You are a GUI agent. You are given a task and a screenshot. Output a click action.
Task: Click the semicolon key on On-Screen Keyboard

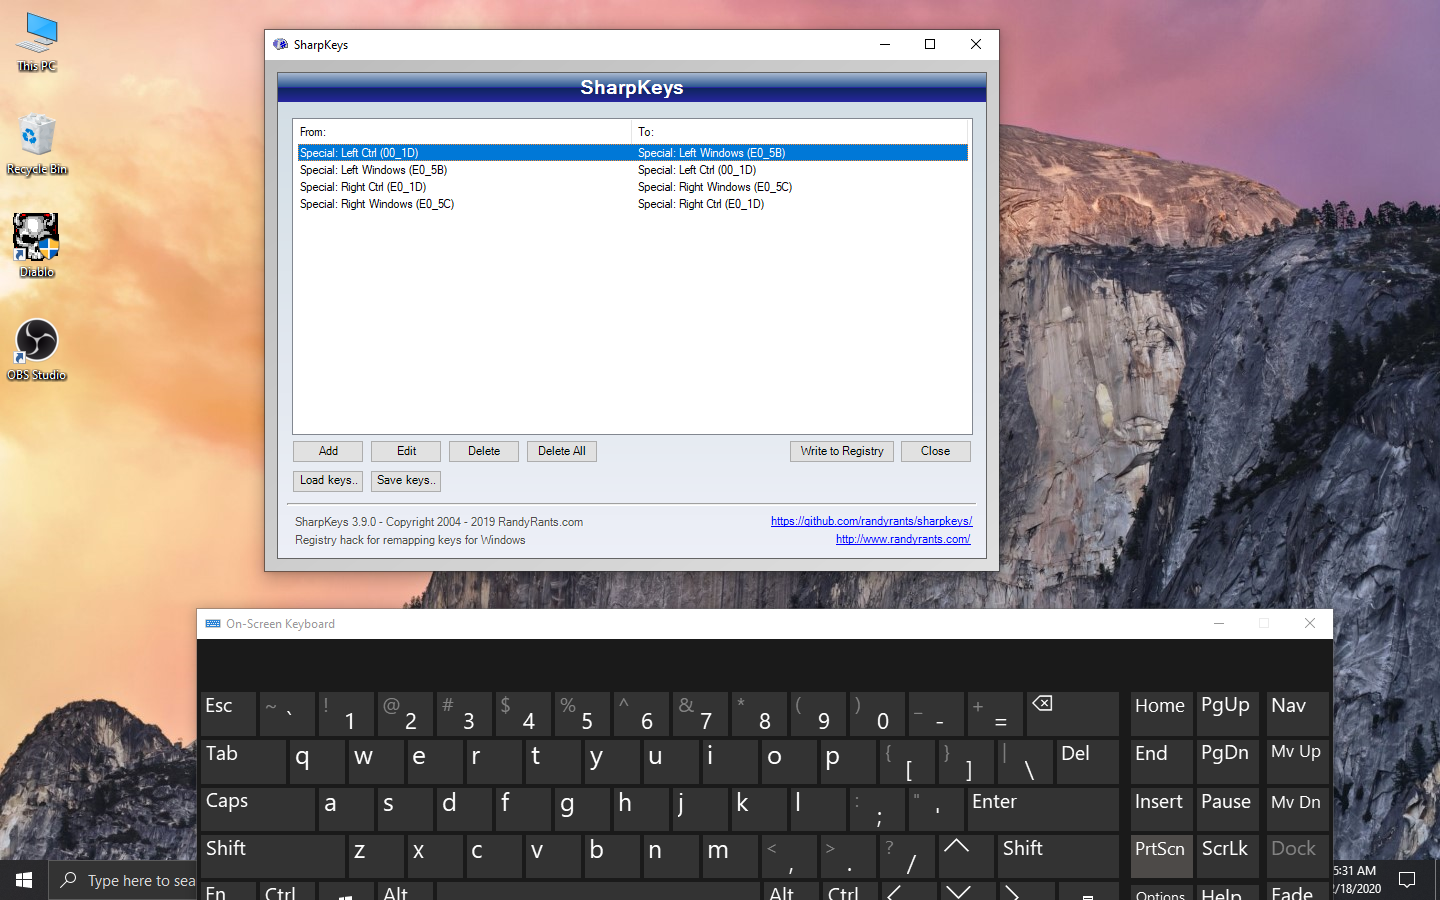click(878, 809)
